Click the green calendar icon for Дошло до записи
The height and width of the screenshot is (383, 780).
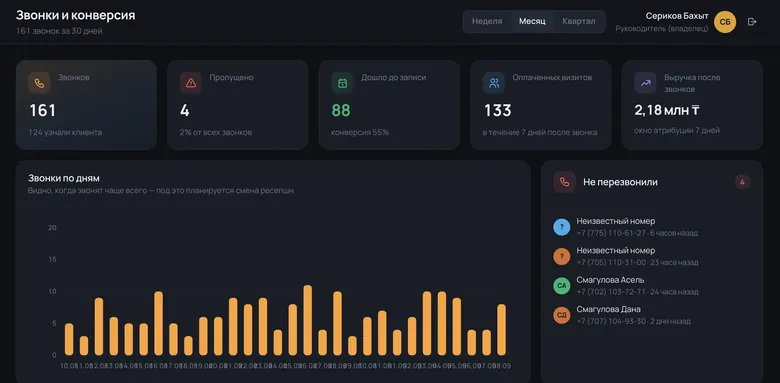click(342, 83)
